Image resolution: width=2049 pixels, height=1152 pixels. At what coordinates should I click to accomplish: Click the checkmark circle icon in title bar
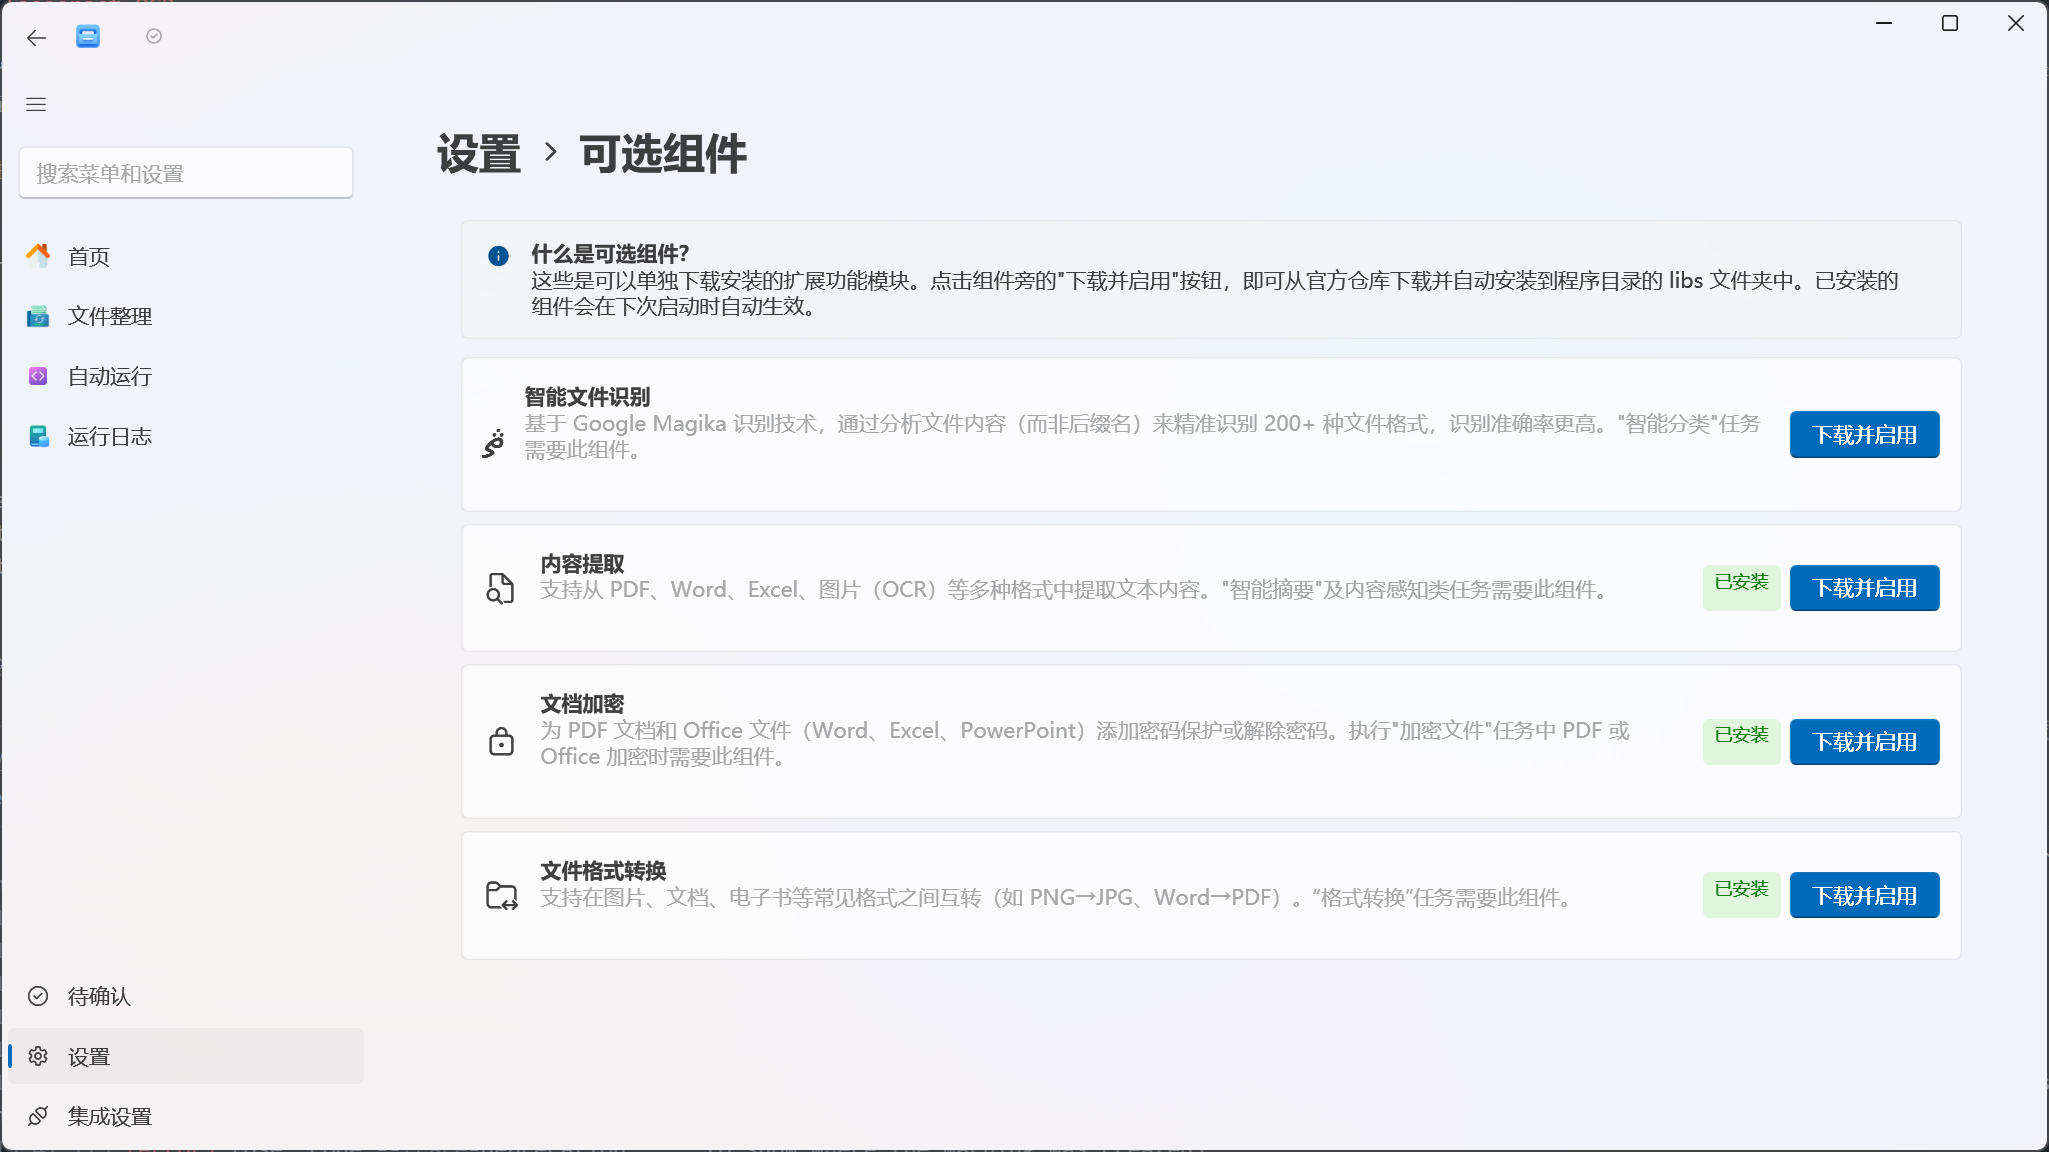(x=154, y=36)
